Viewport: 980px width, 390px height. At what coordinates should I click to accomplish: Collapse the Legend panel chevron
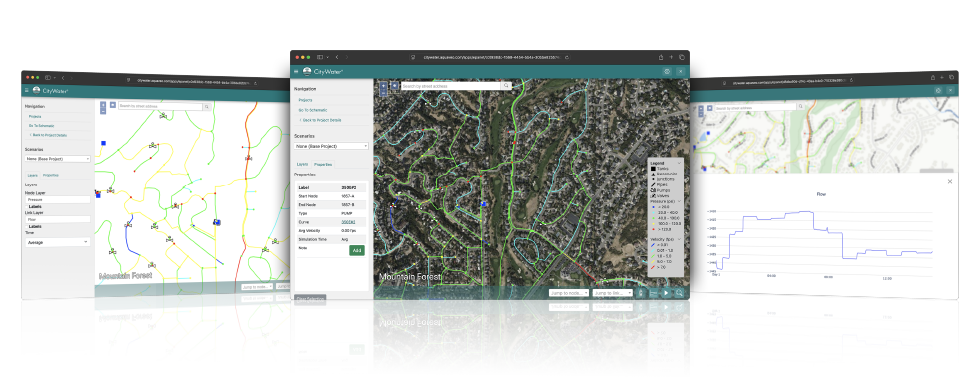(x=679, y=162)
